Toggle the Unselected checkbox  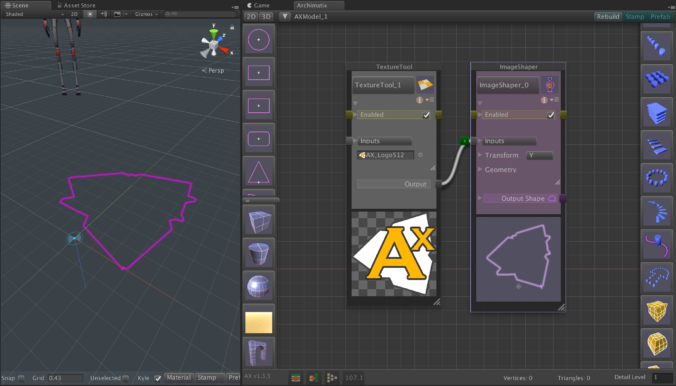pos(125,378)
